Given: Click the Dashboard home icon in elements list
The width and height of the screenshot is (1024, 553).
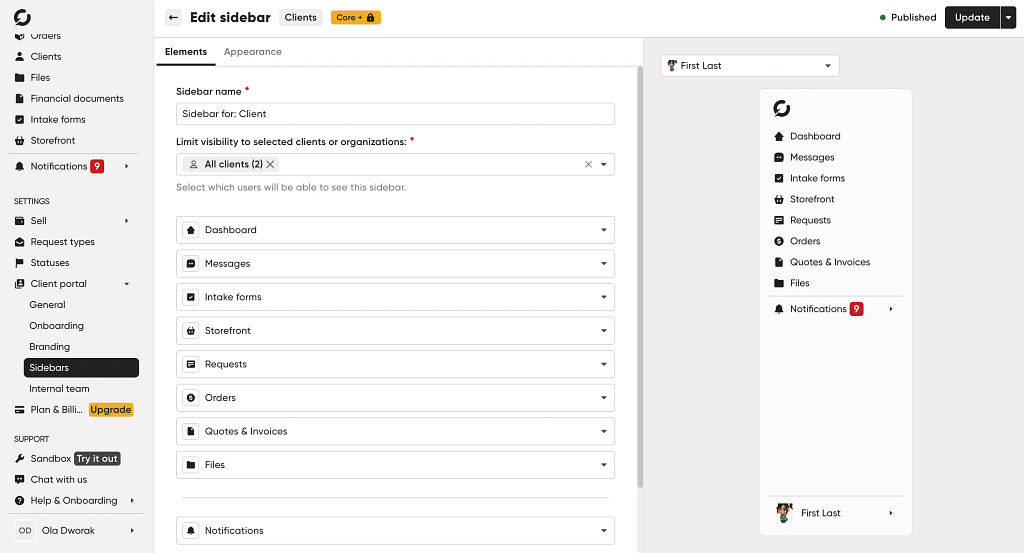Looking at the screenshot, I should click(x=191, y=230).
